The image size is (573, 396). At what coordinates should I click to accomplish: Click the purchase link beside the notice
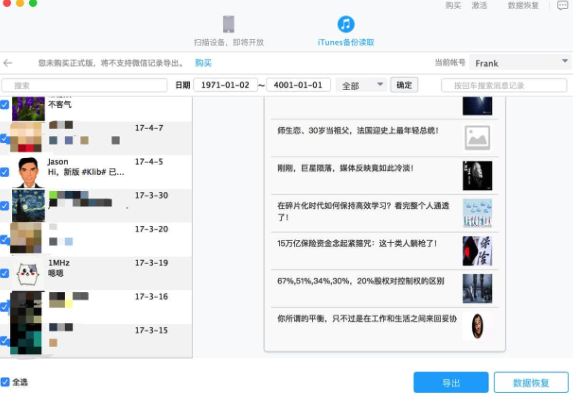pyautogui.click(x=203, y=63)
